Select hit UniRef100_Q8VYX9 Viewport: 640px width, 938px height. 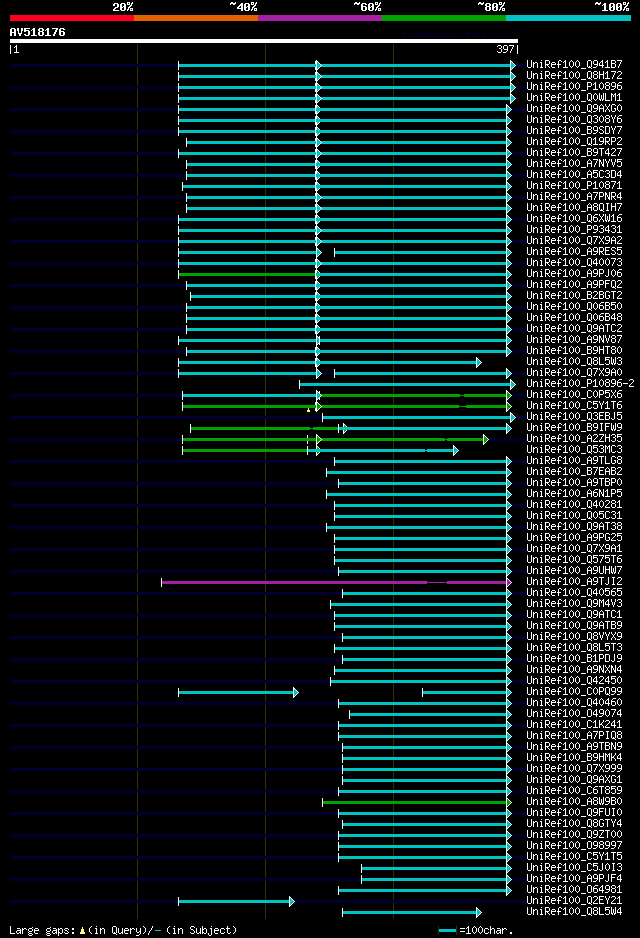coord(574,636)
